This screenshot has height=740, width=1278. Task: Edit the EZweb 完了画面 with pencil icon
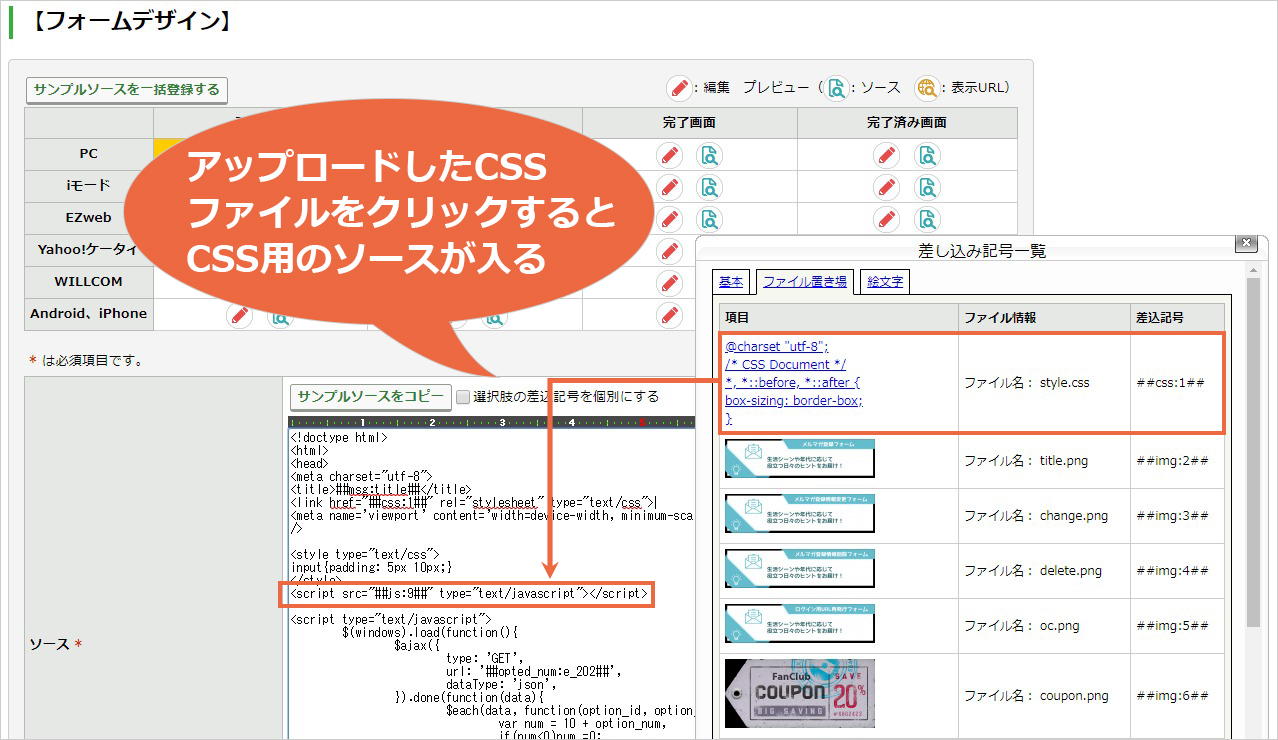point(670,219)
